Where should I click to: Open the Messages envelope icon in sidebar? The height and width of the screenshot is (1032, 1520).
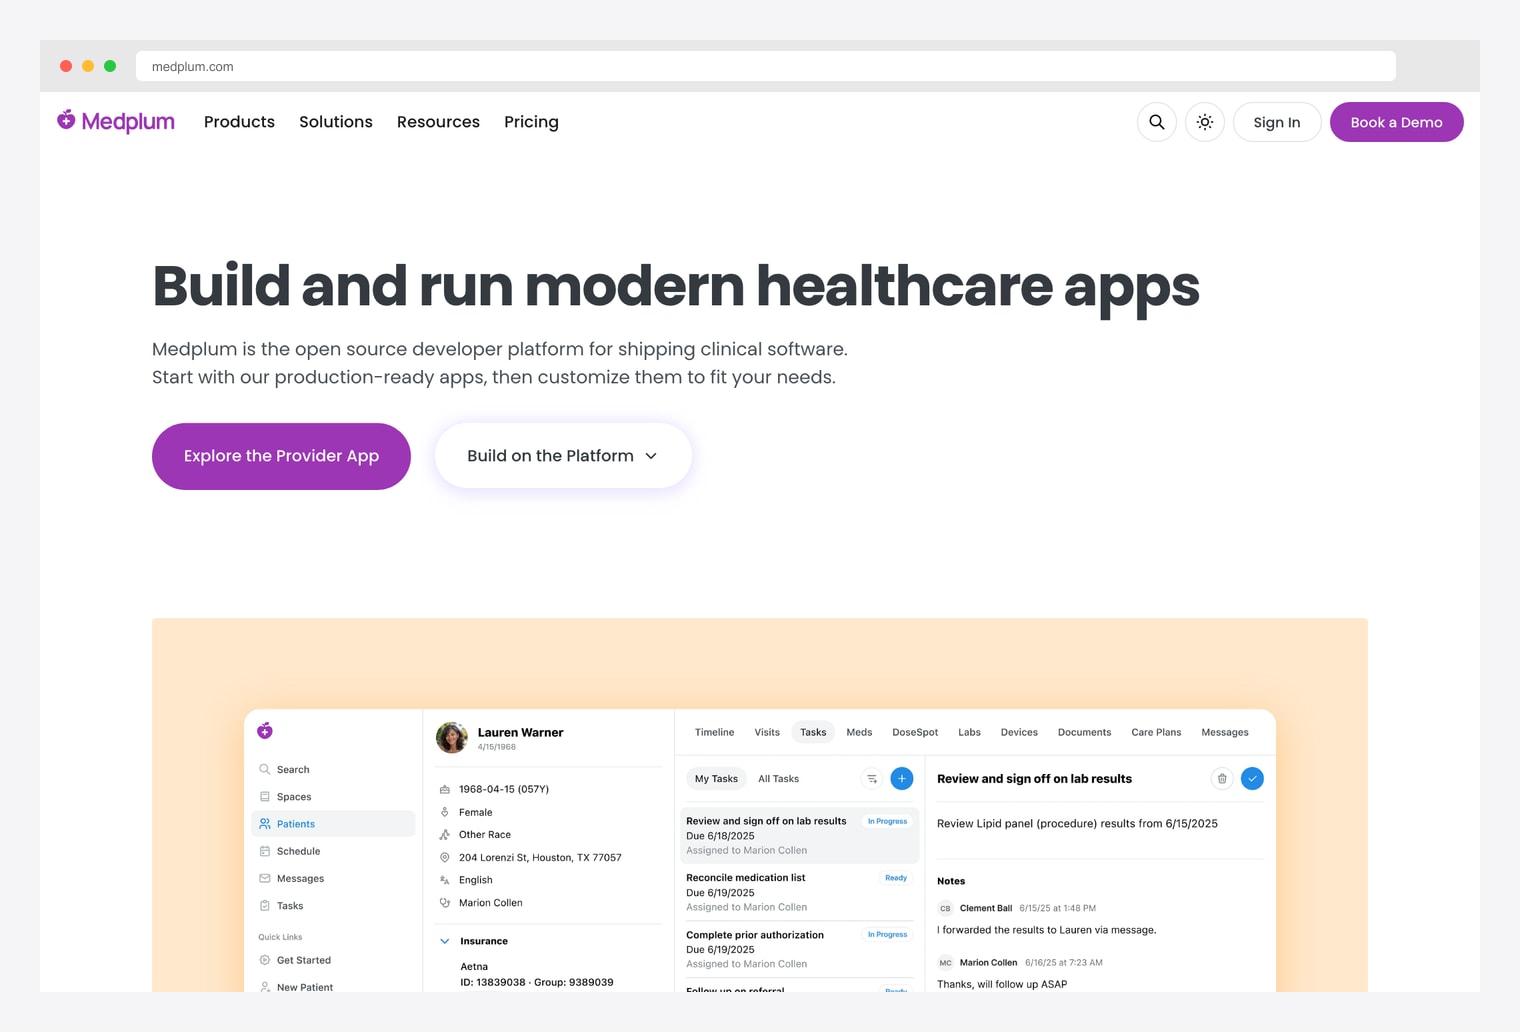click(x=265, y=878)
